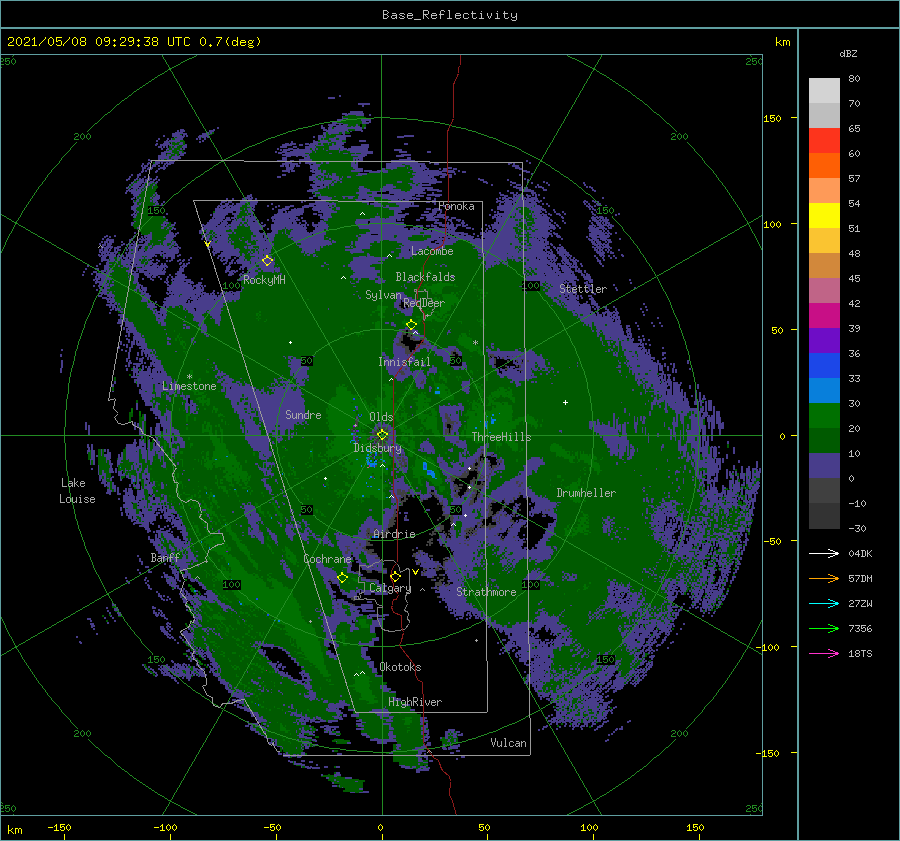Click the 18TS legend label
900x841 pixels.
pos(860,653)
